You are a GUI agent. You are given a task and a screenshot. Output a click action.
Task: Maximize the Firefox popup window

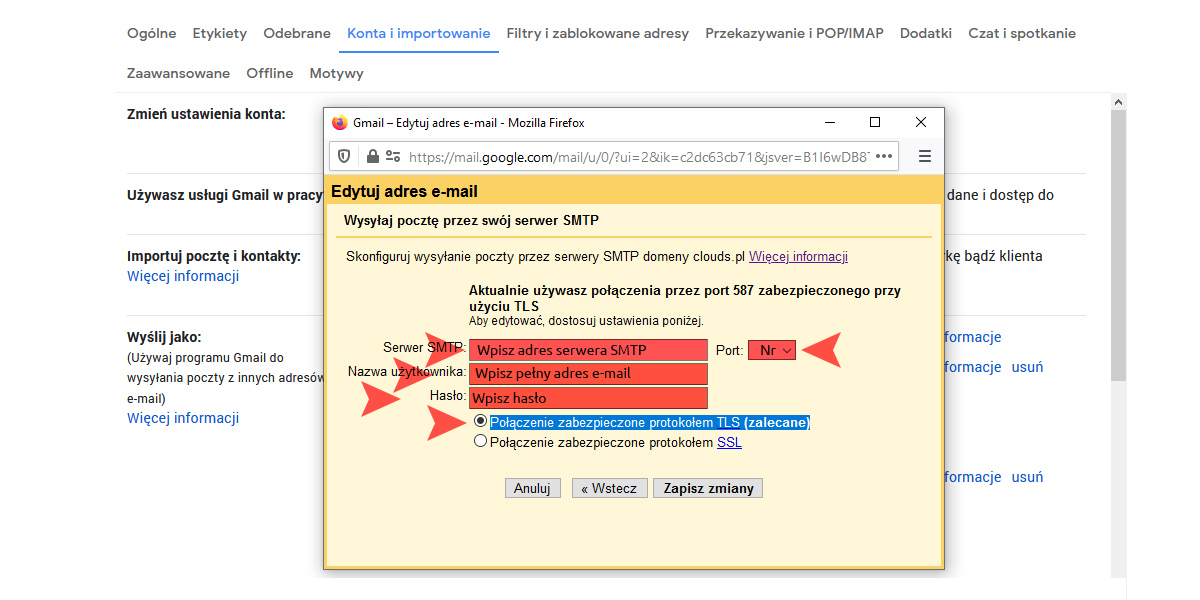[875, 122]
